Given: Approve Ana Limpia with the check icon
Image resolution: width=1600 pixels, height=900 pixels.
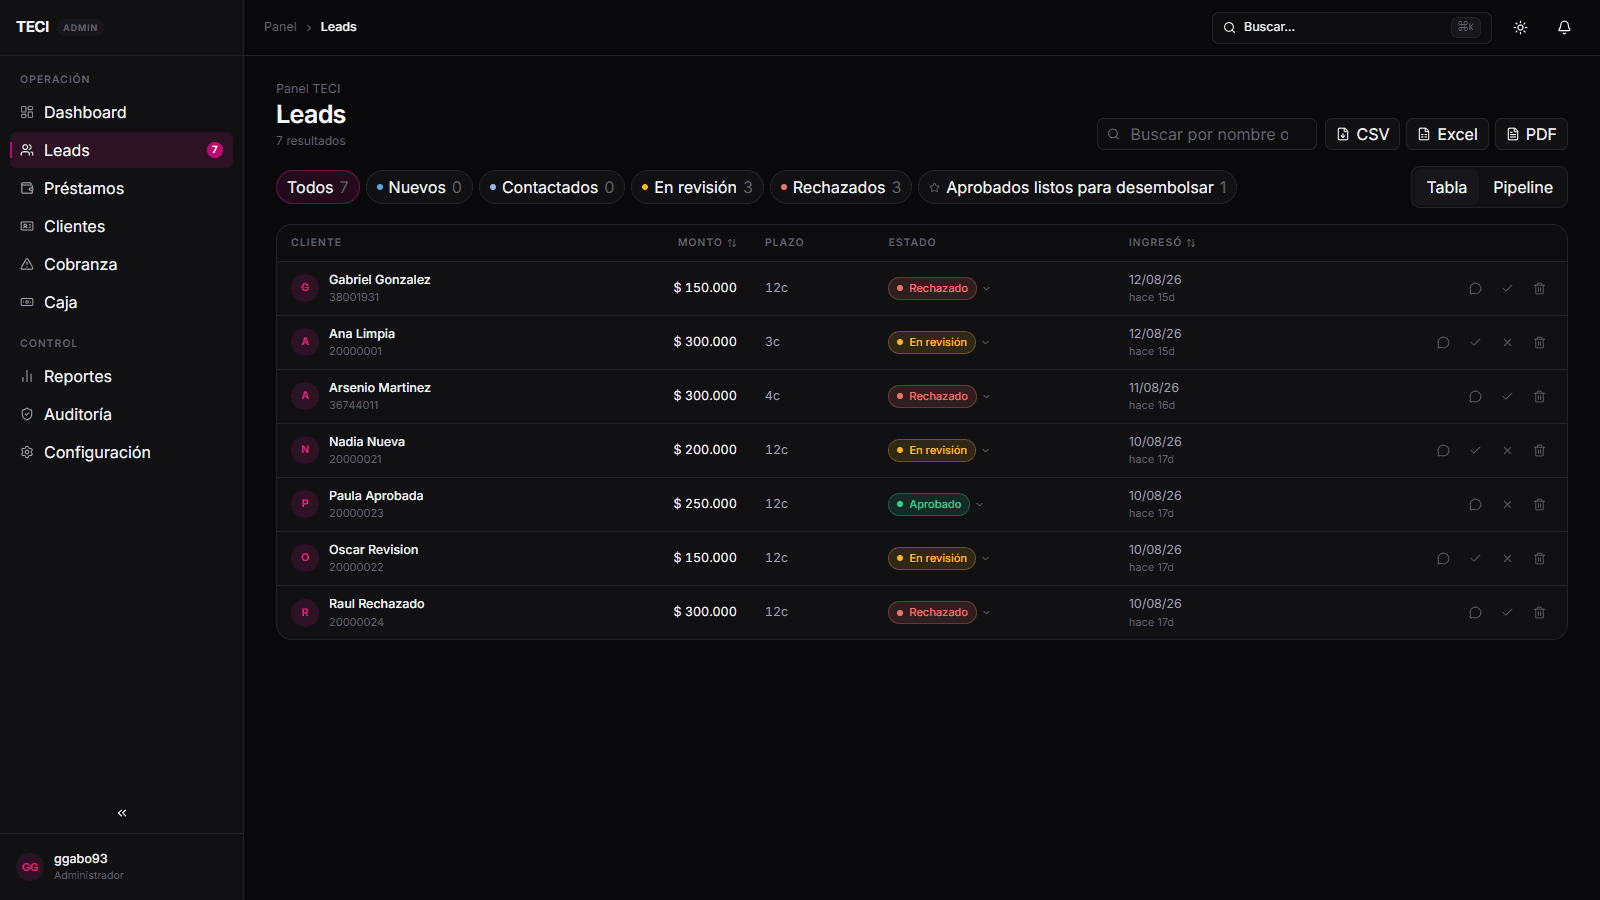Looking at the screenshot, I should pyautogui.click(x=1475, y=343).
